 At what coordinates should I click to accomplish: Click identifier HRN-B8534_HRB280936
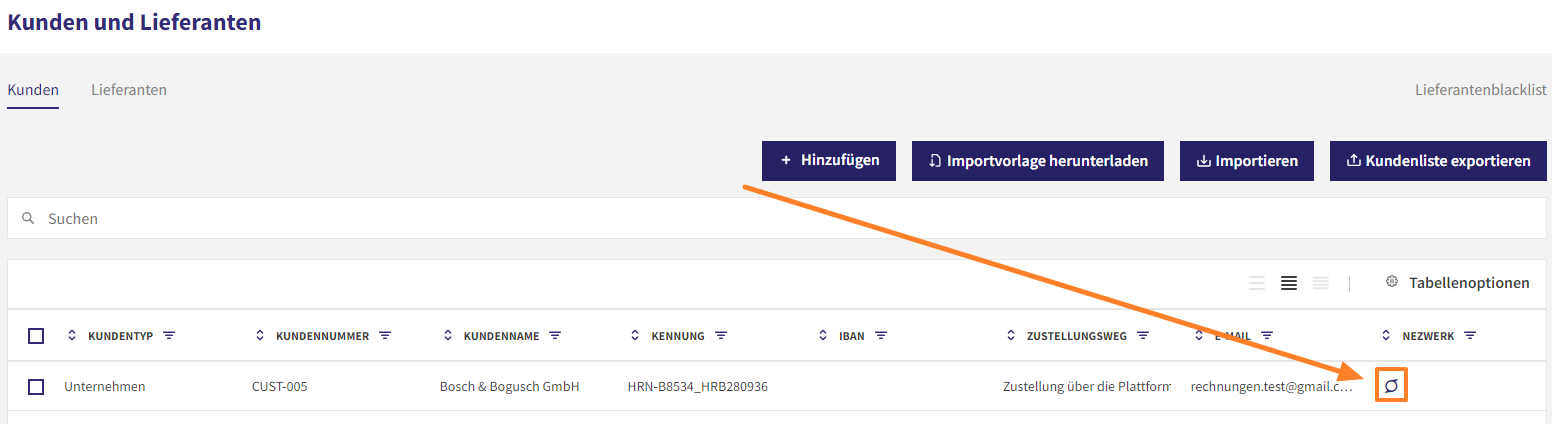point(698,386)
